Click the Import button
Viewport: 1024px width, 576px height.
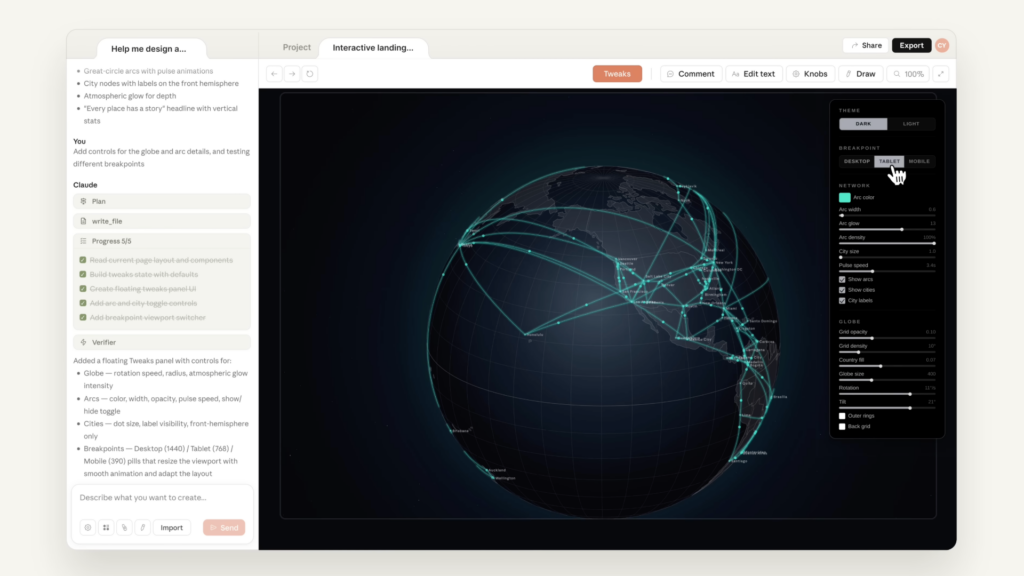click(x=172, y=528)
